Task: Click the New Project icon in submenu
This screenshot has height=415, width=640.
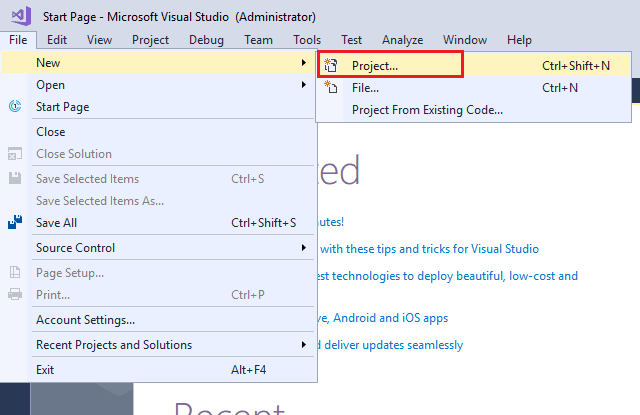Action: click(331, 65)
